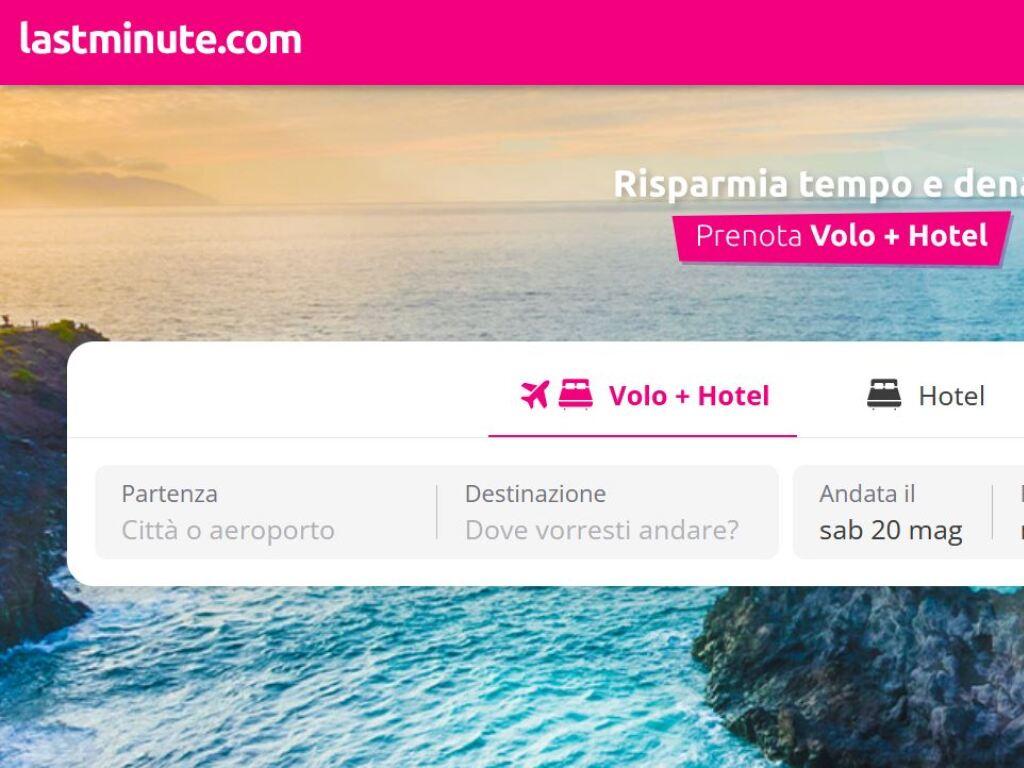Viewport: 1024px width, 768px height.
Task: Click the Risparmia tempo e denaro headline
Action: tap(818, 184)
